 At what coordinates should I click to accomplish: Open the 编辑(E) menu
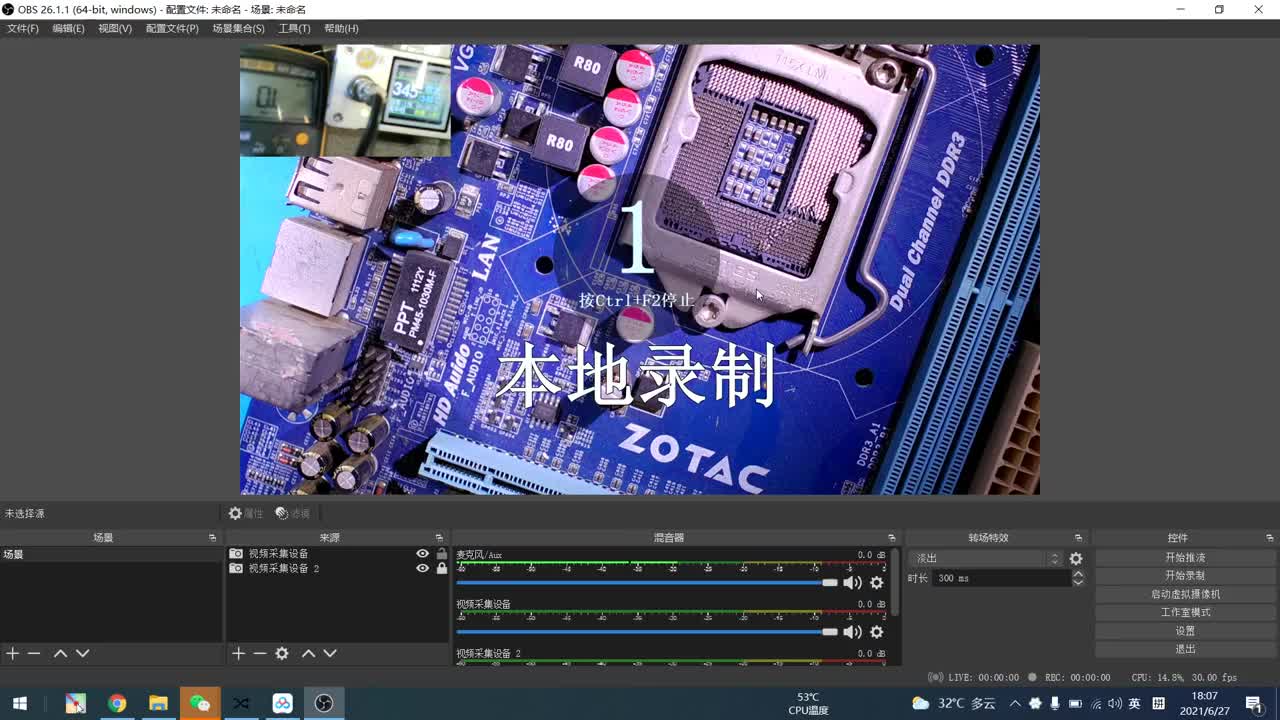tap(68, 28)
